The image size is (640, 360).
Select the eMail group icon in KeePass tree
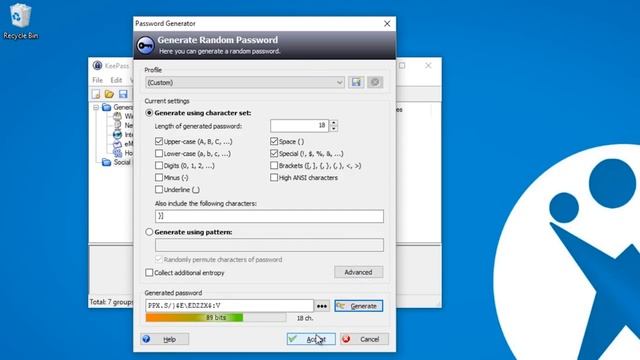117,144
